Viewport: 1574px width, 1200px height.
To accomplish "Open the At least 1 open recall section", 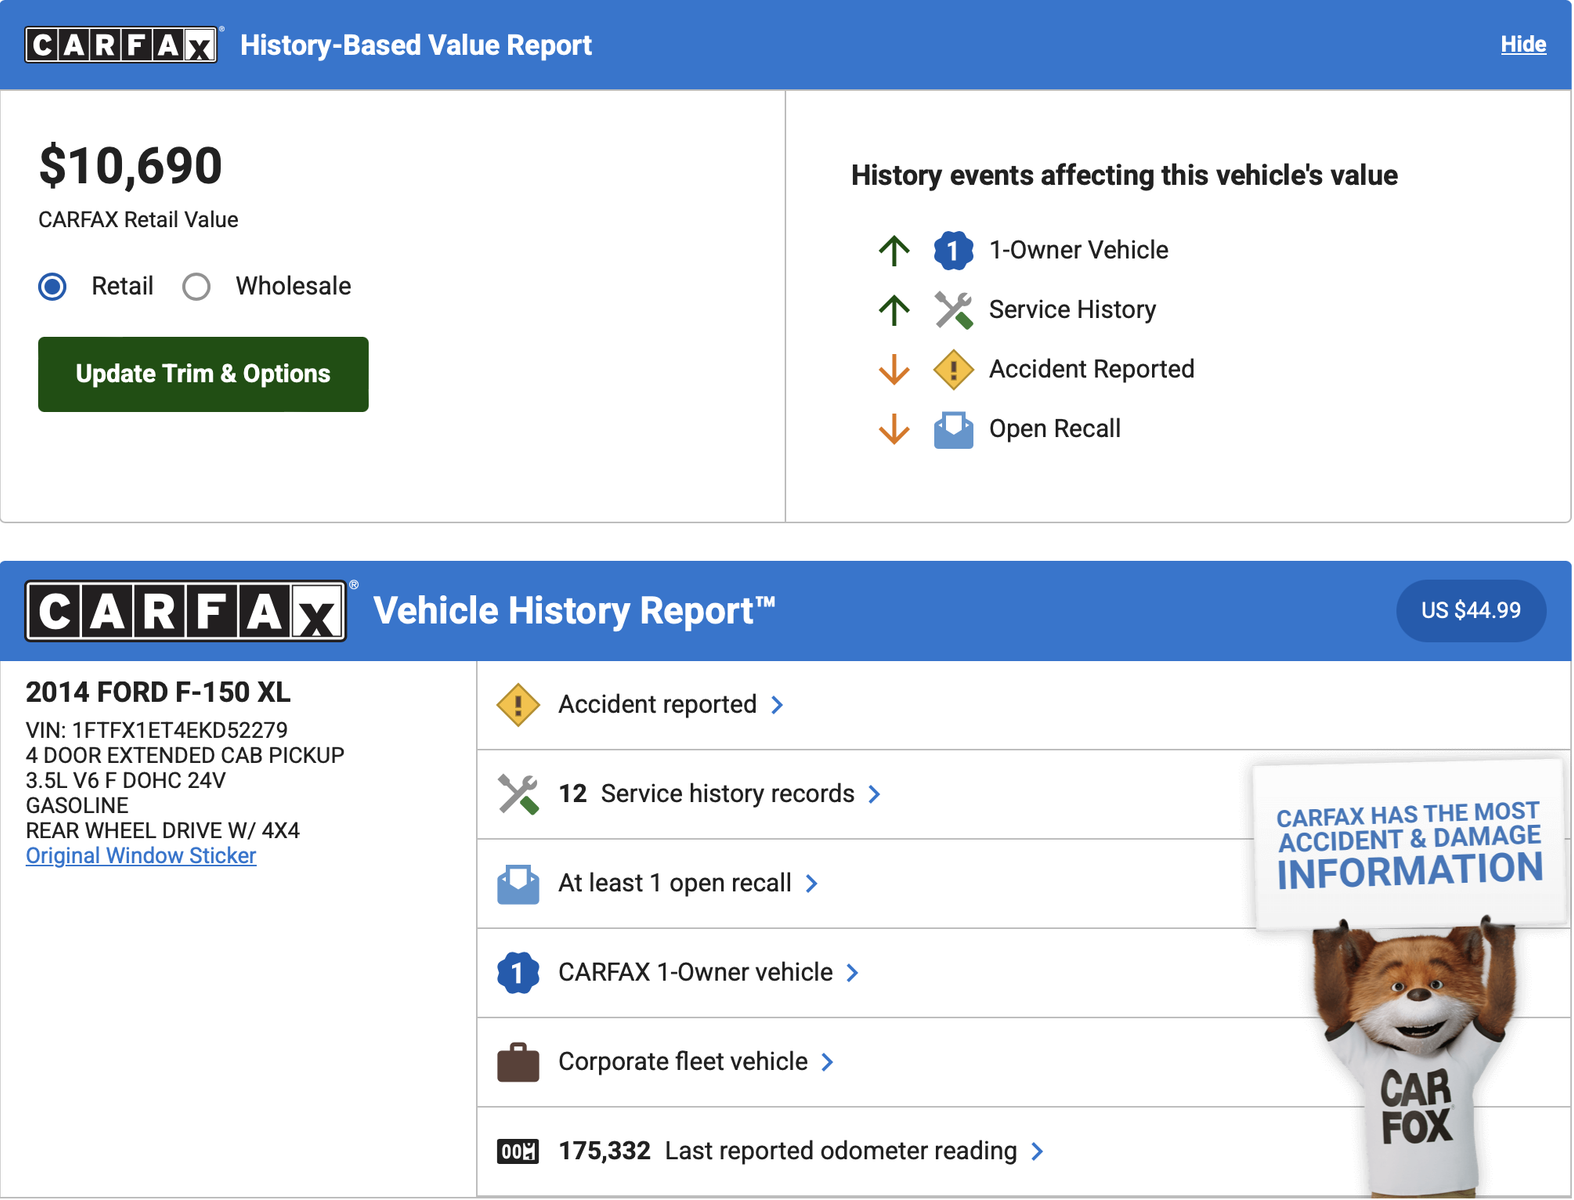I will click(x=675, y=884).
